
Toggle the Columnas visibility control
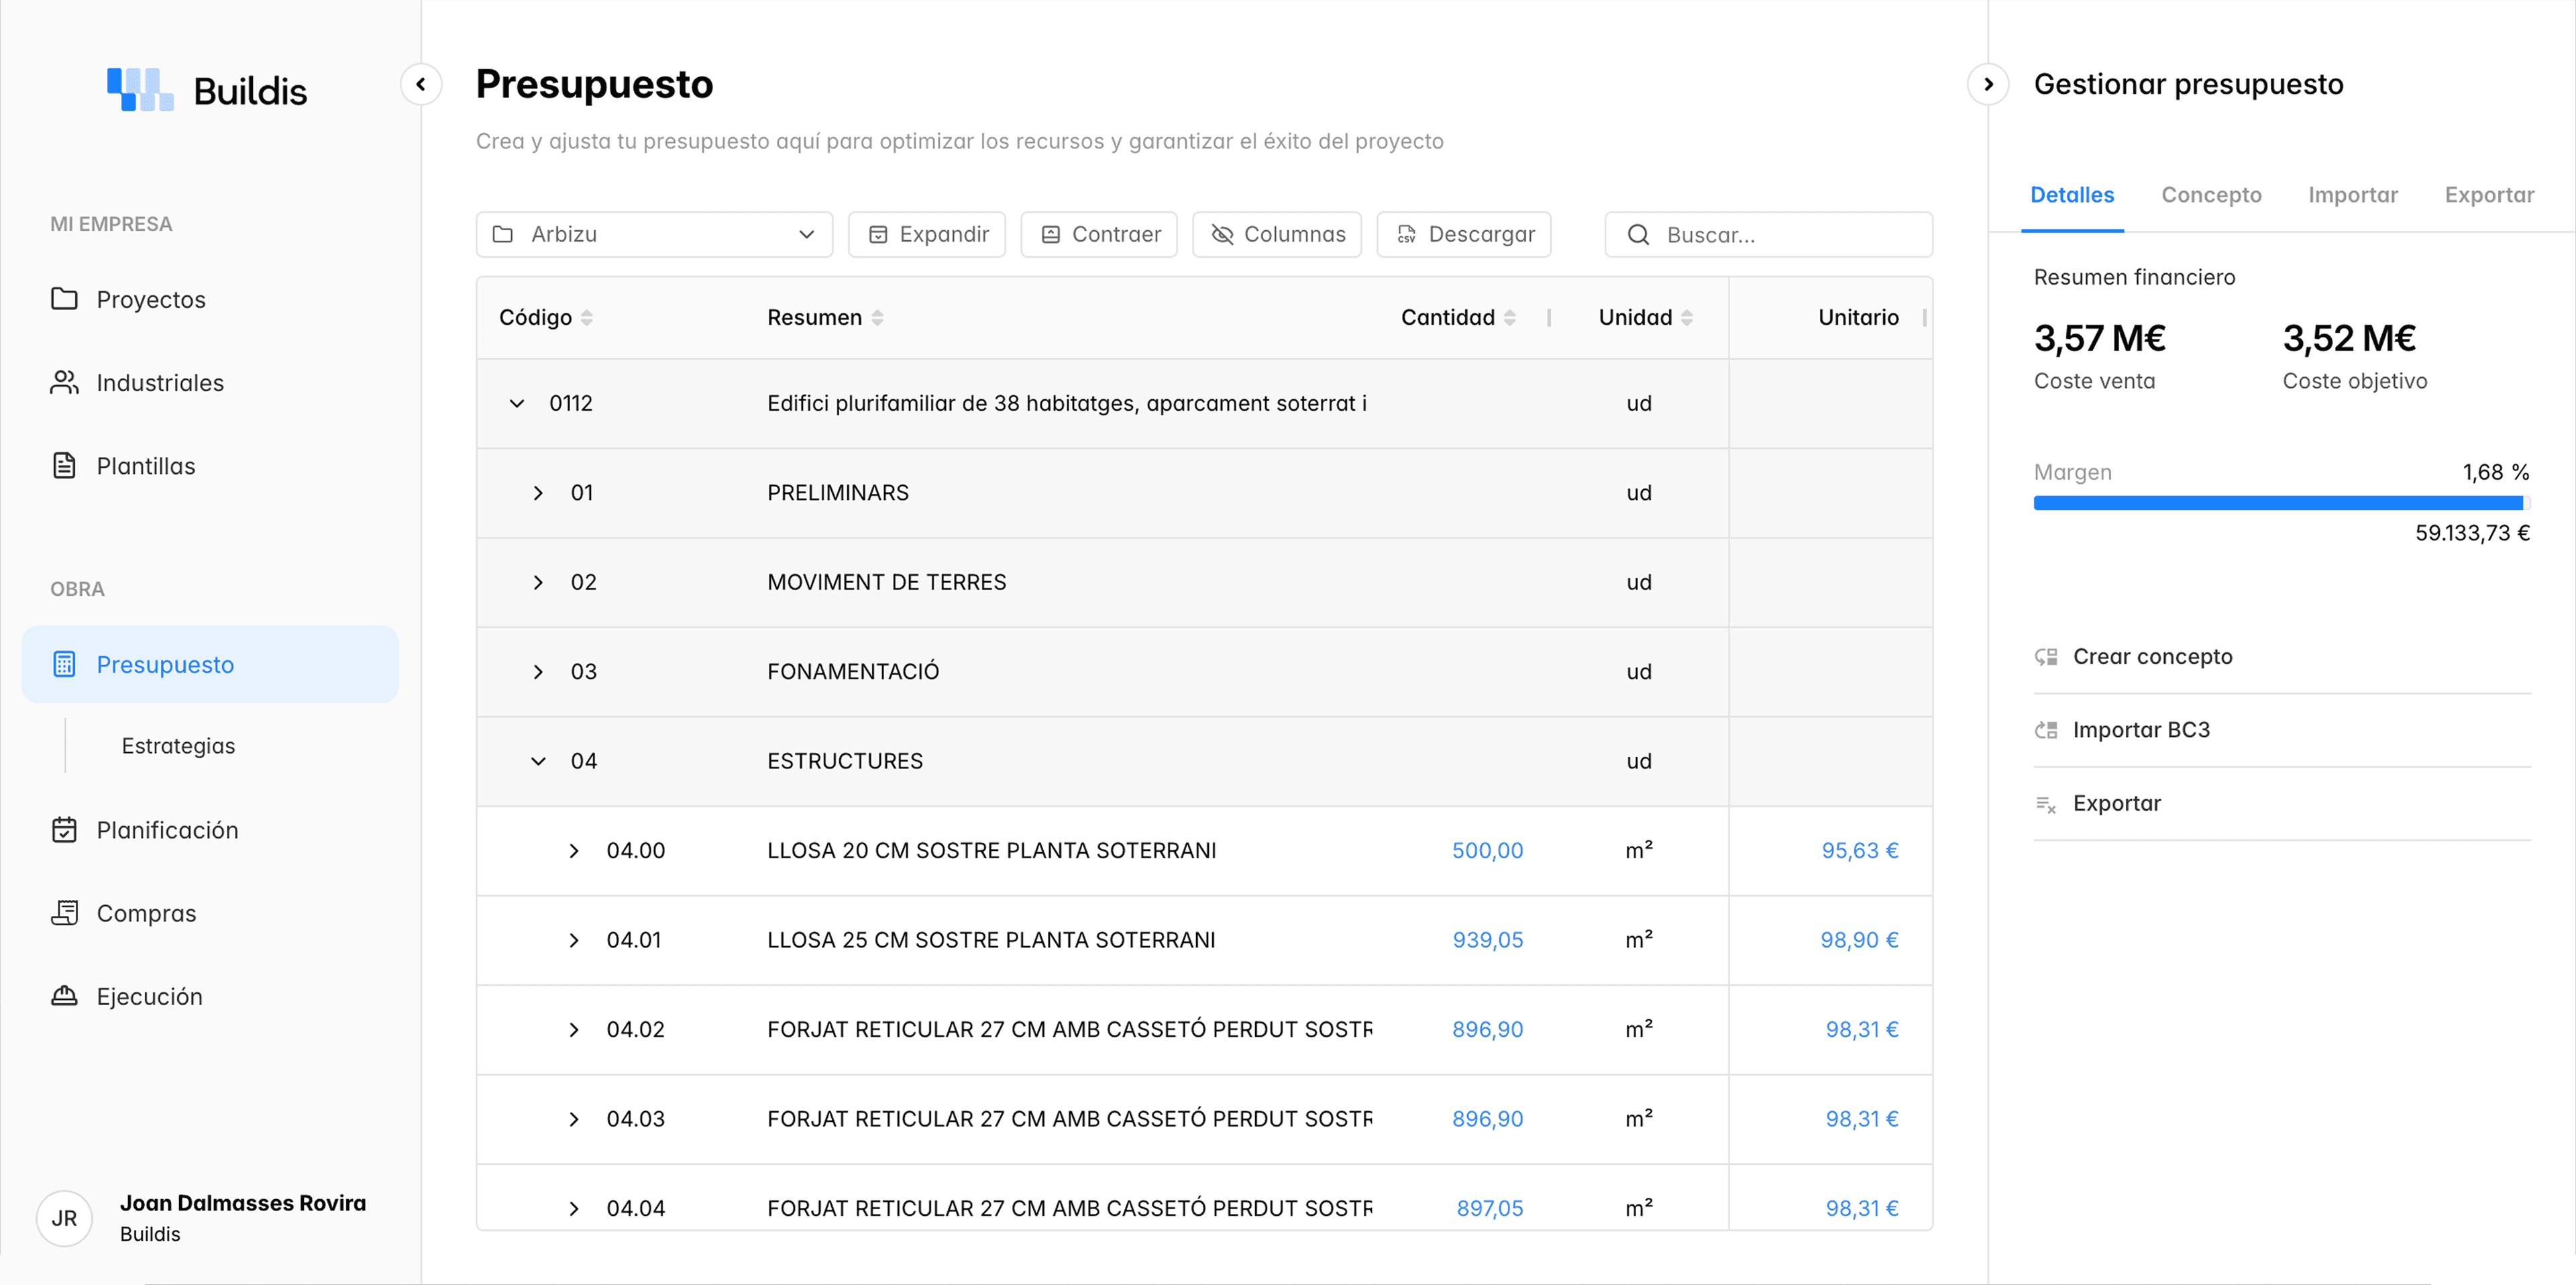click(1277, 234)
